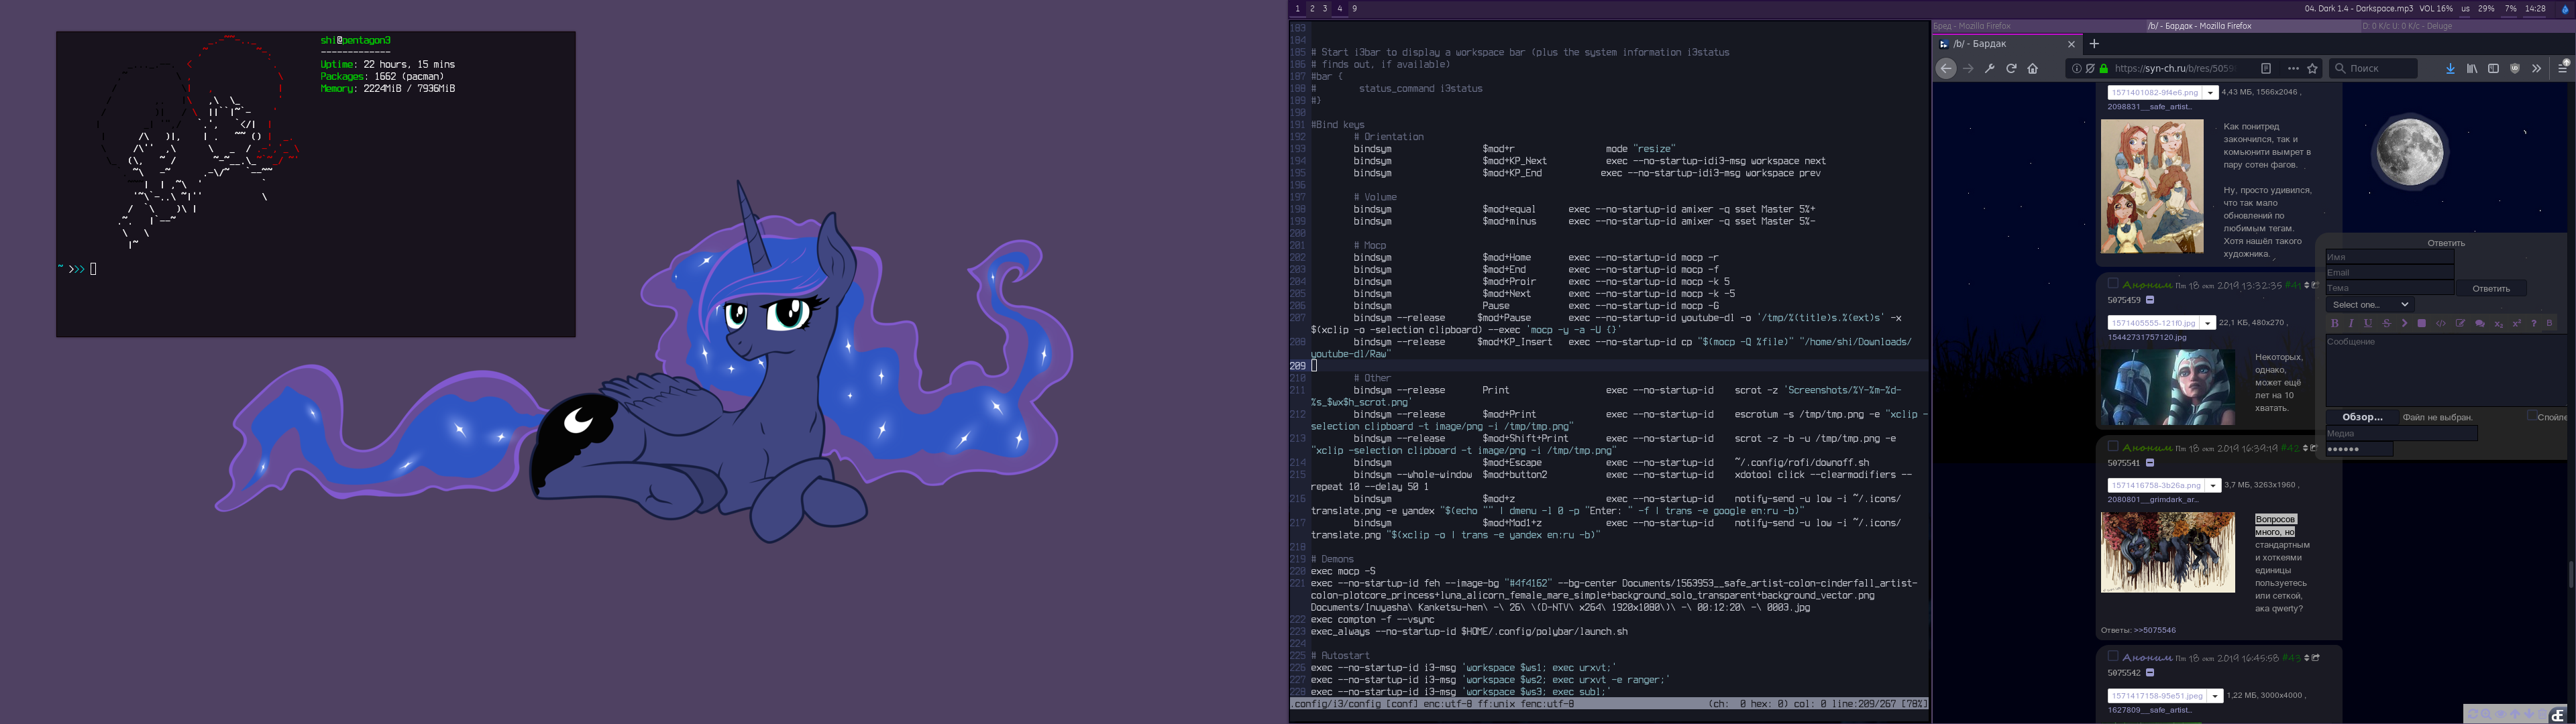Click up-down arrows next to post #43
The height and width of the screenshot is (724, 2576).
(x=2307, y=658)
